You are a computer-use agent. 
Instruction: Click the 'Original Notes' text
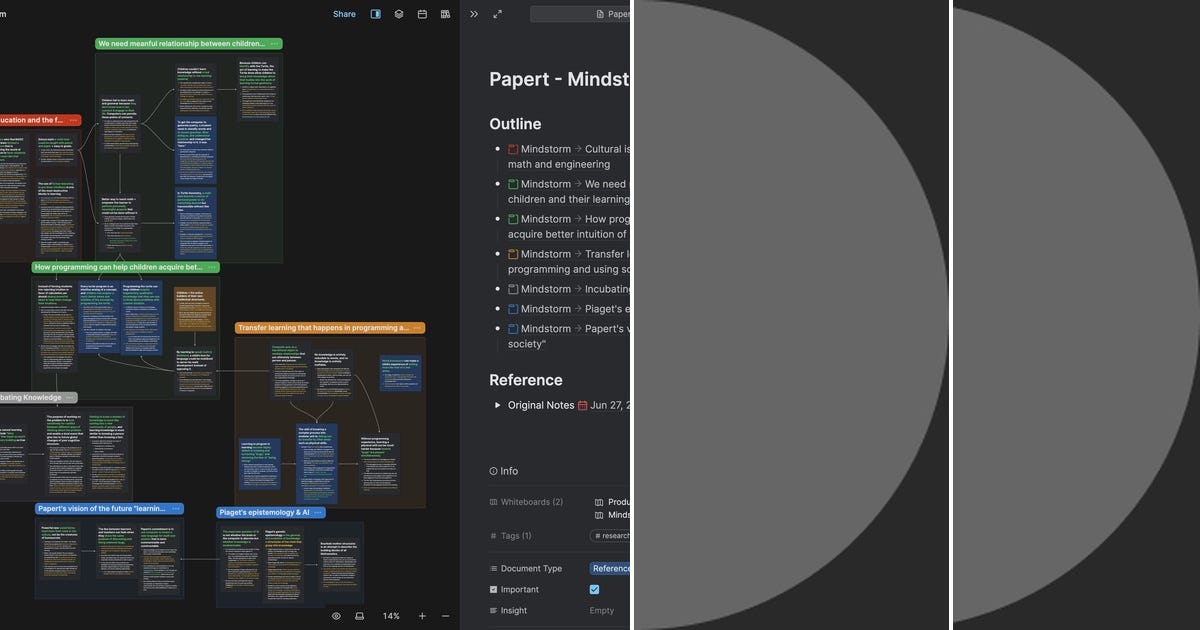point(541,405)
